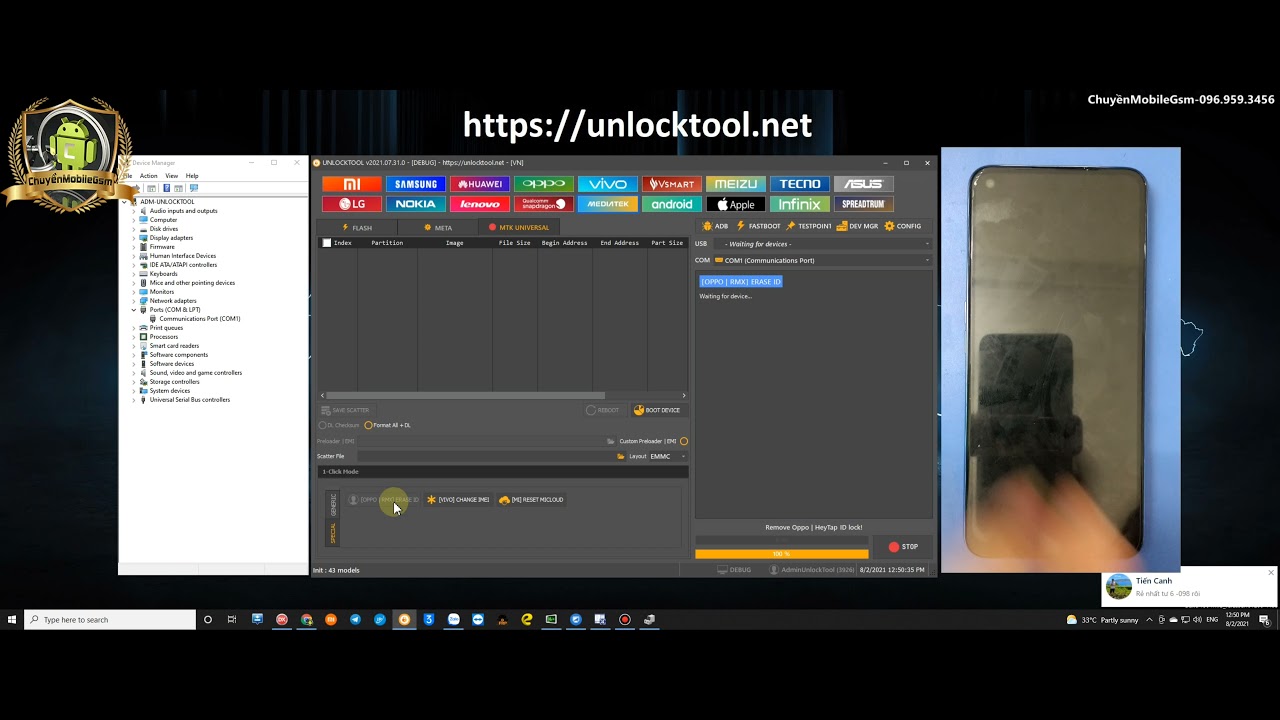Select the Apple brand tile

[x=736, y=204]
